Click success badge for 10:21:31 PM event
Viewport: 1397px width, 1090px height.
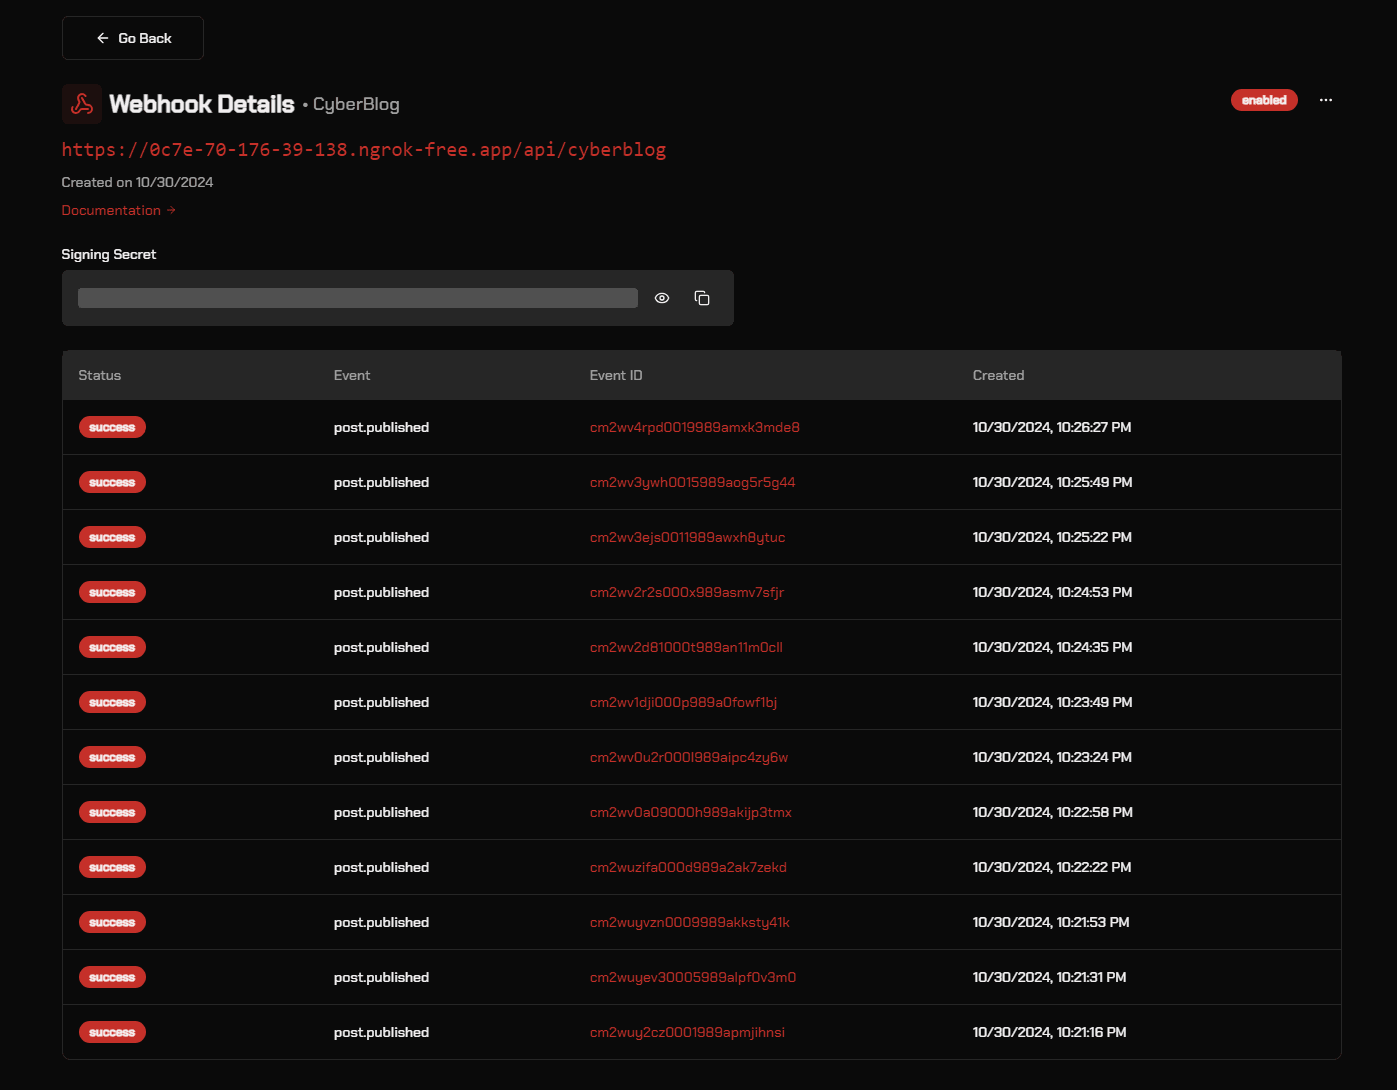point(112,977)
